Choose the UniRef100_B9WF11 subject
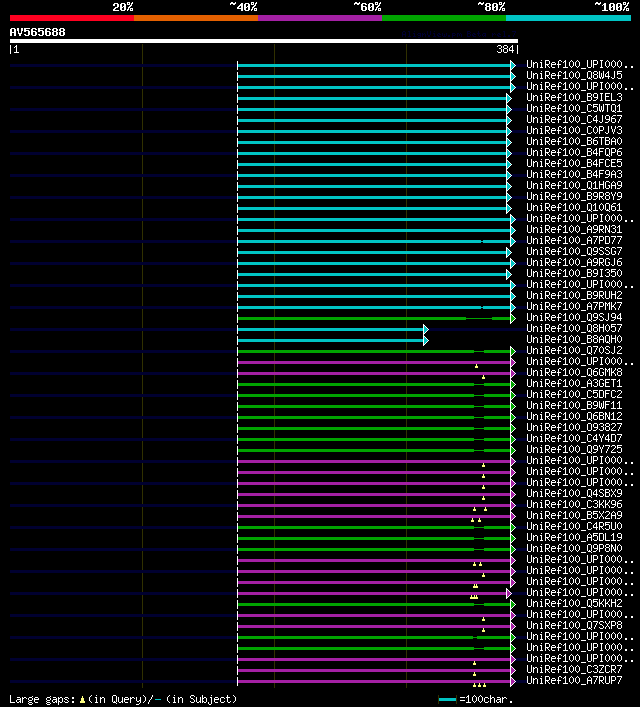 (x=574, y=405)
